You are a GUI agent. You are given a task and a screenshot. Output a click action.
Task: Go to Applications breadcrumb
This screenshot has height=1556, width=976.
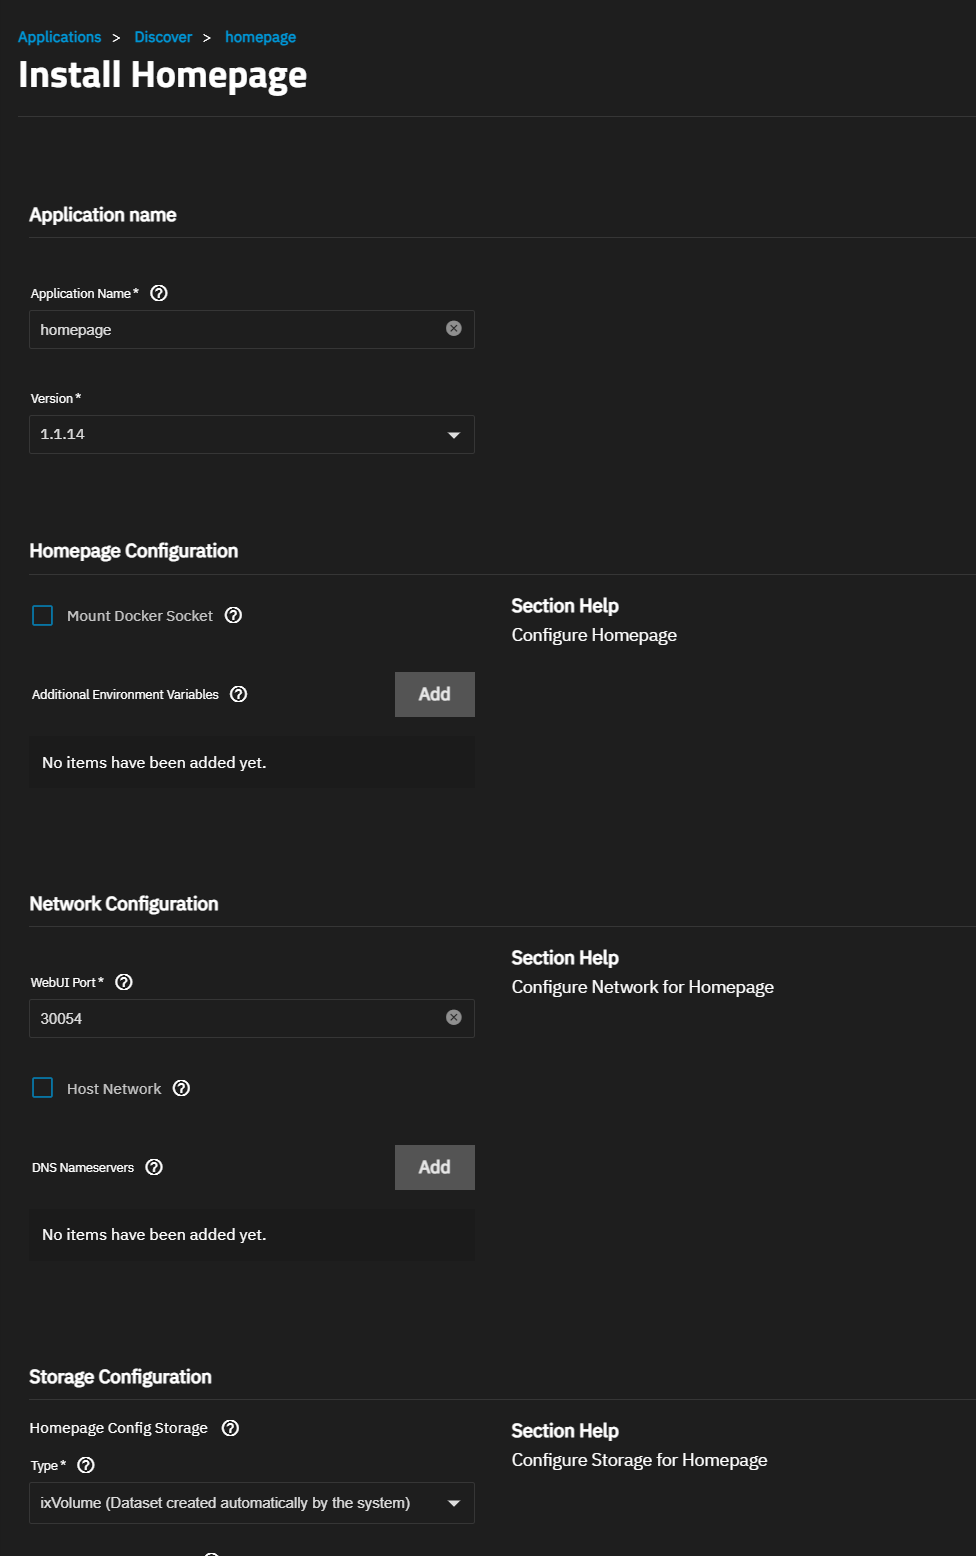click(60, 37)
